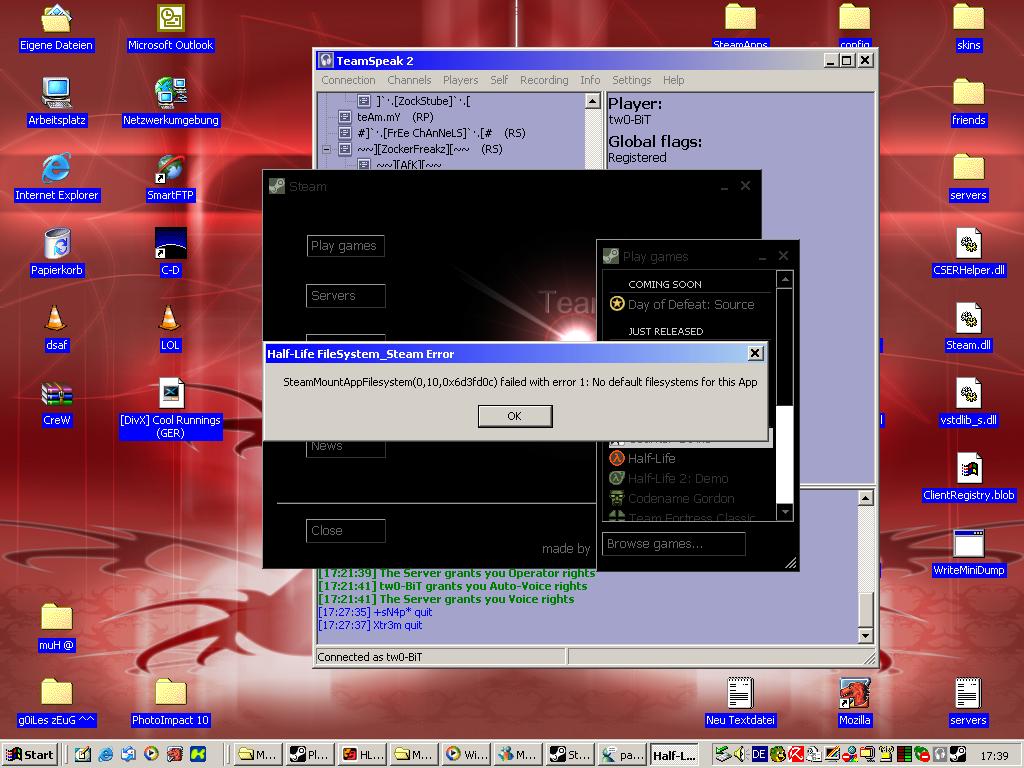Select Microsoft Outlook desktop icon
The width and height of the screenshot is (1024, 768).
click(x=170, y=29)
